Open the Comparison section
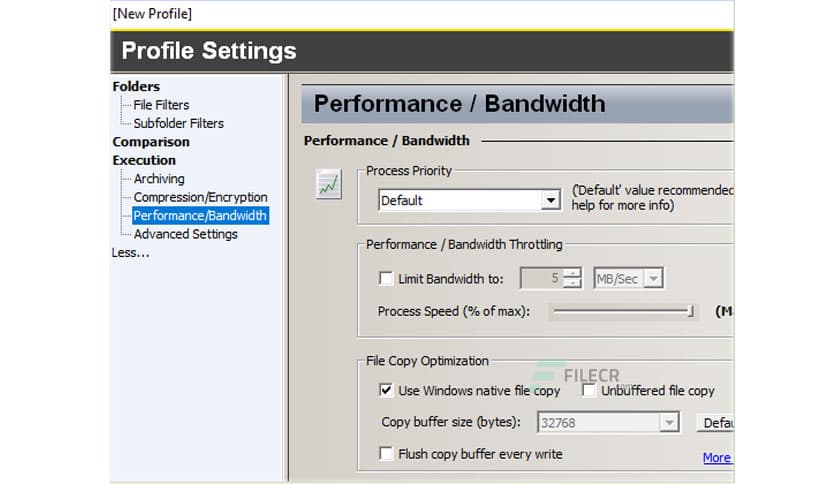Viewport: 836px width, 484px height. tap(150, 142)
